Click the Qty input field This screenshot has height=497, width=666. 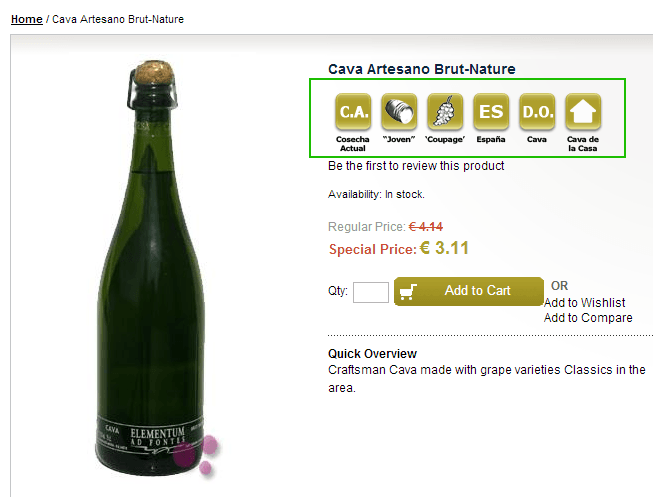point(371,292)
